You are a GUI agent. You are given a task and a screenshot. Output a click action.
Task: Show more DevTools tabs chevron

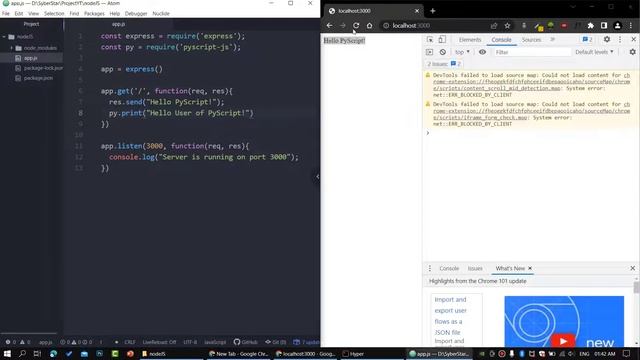point(553,40)
